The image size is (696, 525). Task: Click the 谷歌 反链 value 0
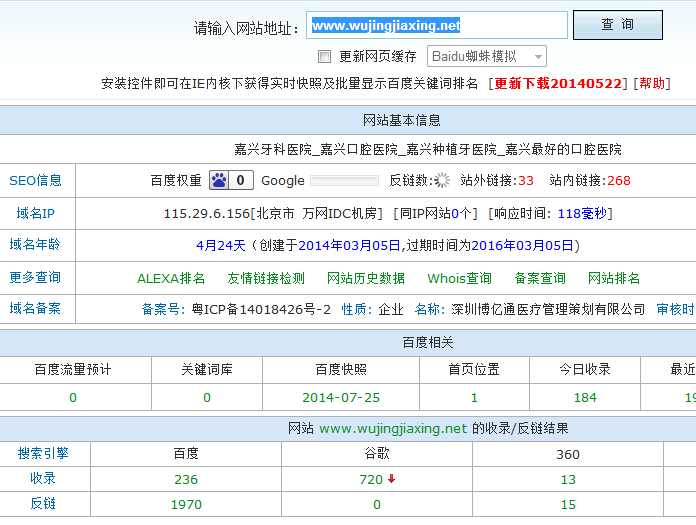377,505
